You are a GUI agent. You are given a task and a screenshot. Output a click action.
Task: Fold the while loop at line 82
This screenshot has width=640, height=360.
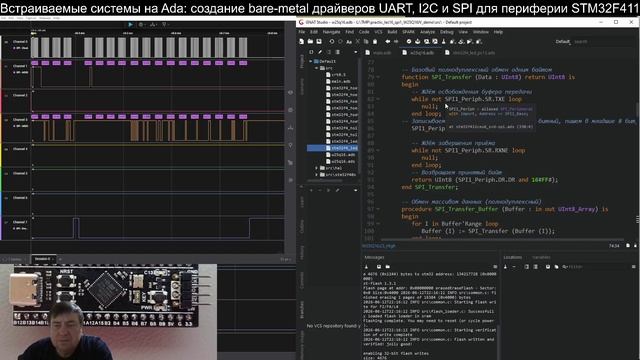pos(378,99)
